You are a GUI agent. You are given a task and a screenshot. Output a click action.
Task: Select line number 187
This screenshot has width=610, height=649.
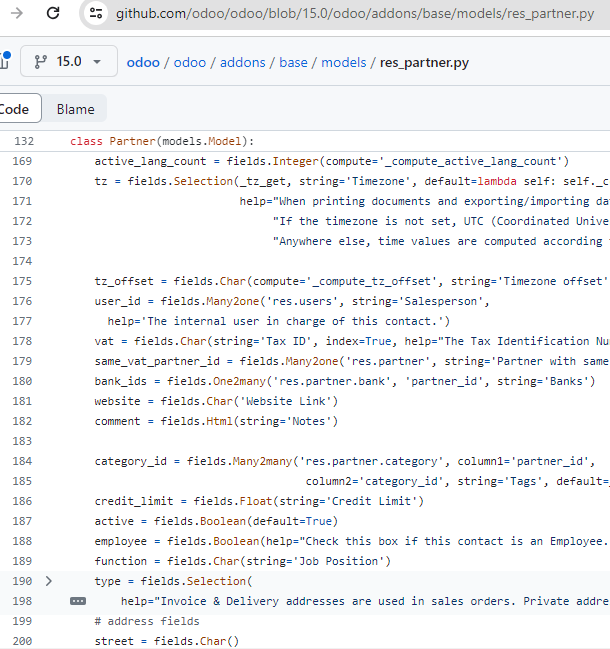click(x=22, y=521)
